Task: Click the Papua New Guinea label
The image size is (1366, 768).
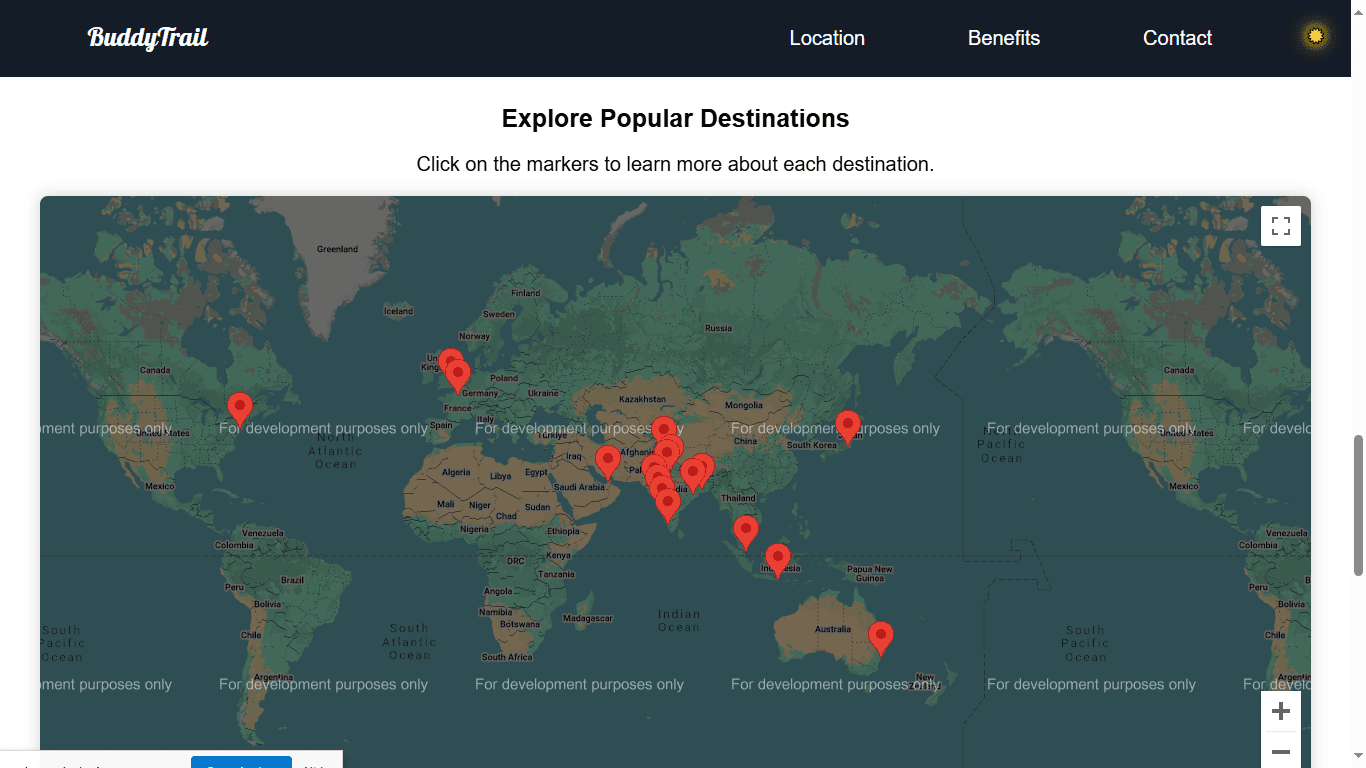Action: click(x=870, y=574)
